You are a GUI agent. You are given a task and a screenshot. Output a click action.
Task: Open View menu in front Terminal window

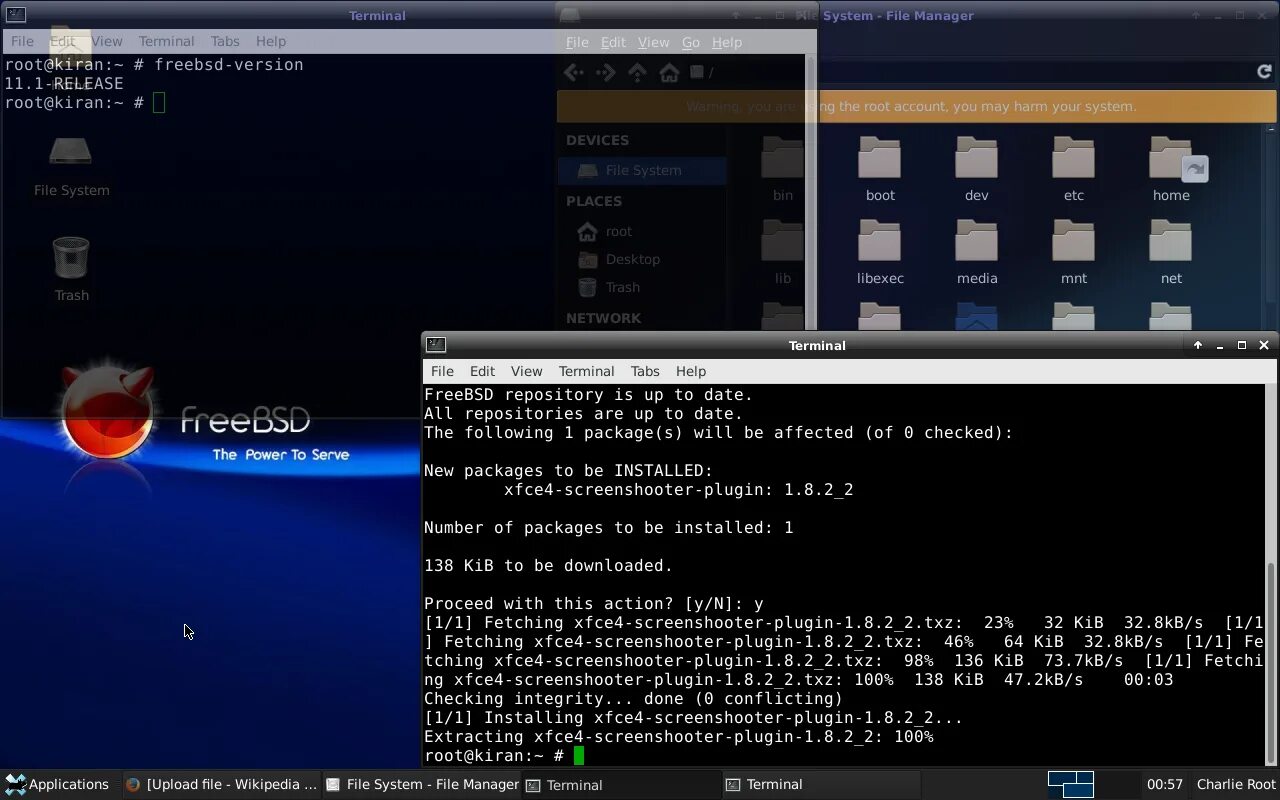coord(526,371)
